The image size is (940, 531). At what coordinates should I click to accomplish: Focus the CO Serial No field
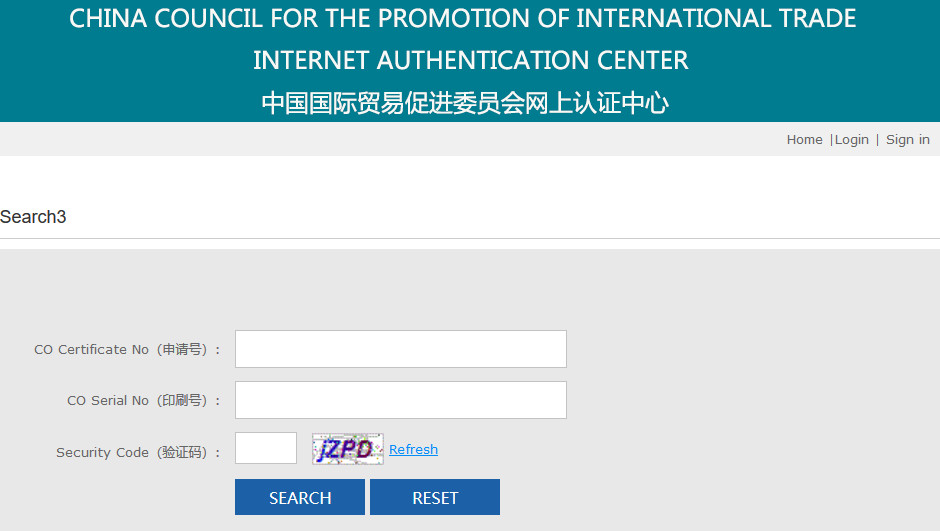pos(400,400)
